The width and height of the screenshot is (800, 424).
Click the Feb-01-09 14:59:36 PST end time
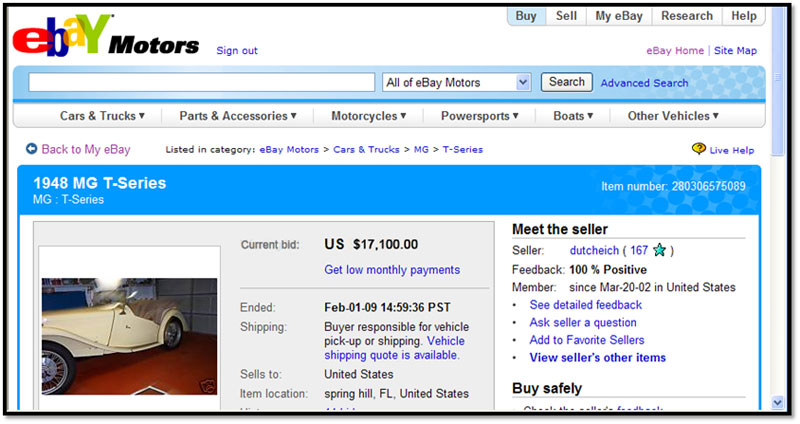click(x=387, y=308)
